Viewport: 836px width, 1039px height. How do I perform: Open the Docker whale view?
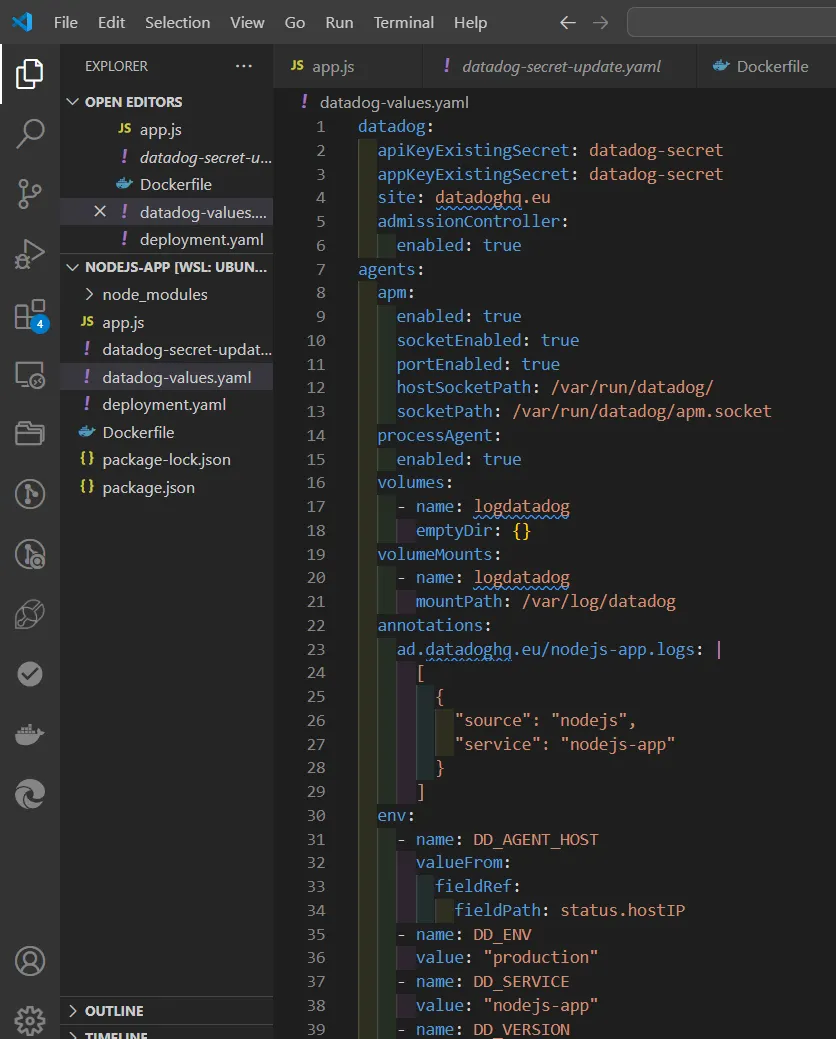coord(30,734)
